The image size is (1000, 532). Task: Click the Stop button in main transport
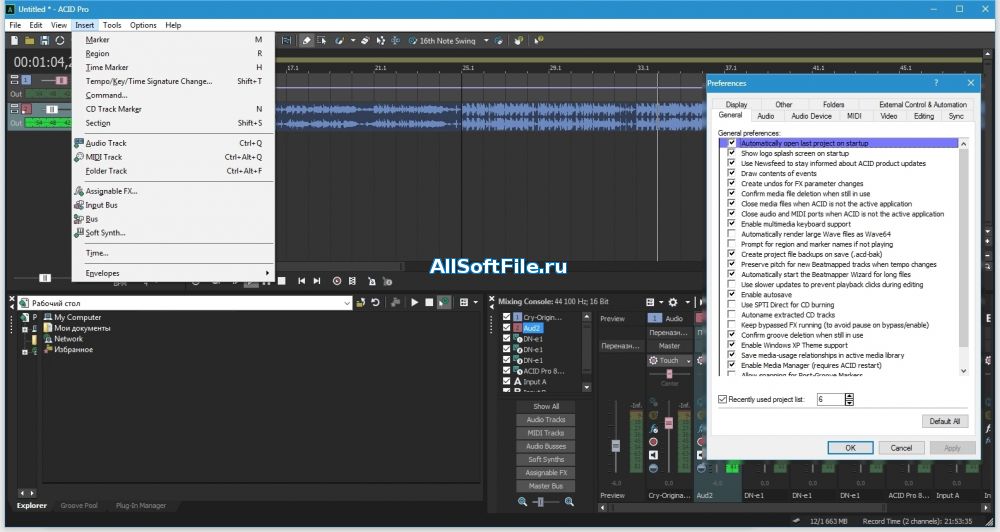(x=281, y=281)
